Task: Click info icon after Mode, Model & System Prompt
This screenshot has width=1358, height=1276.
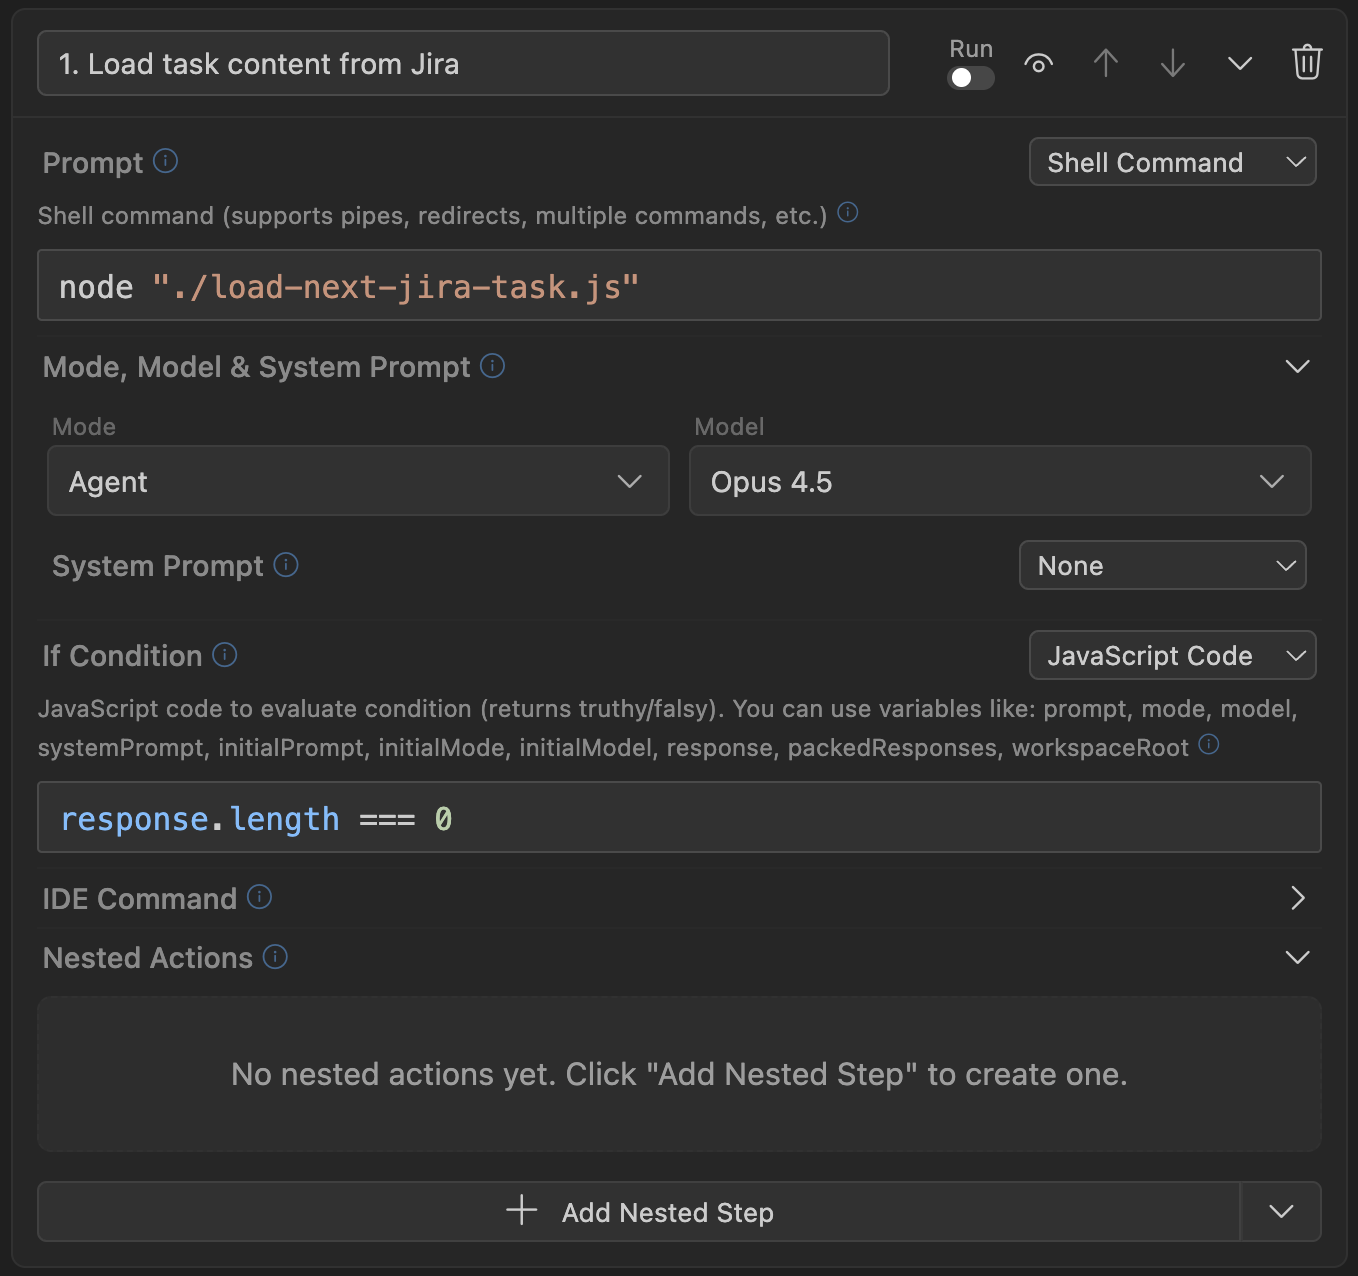Action: [x=492, y=366]
